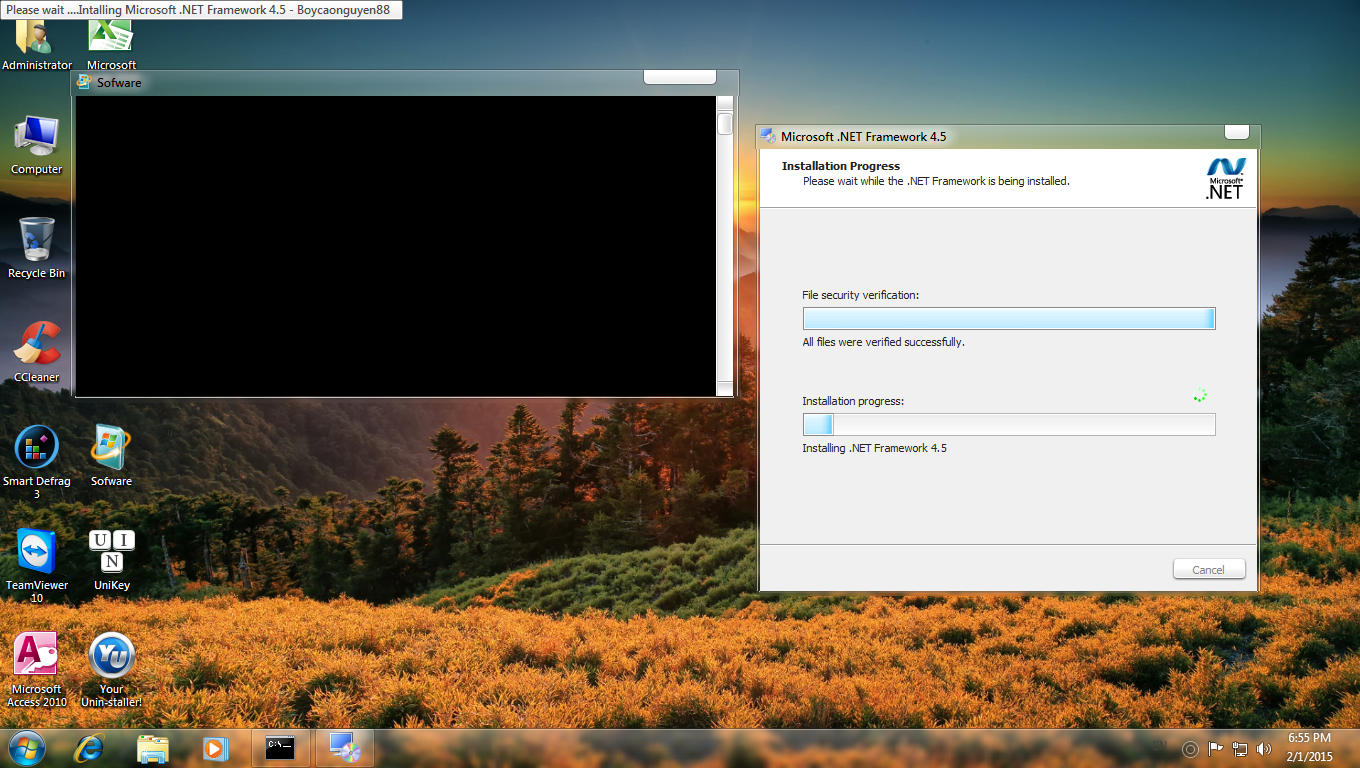The height and width of the screenshot is (768, 1360).
Task: Click "All files were verified successfully." text
Action: (883, 342)
